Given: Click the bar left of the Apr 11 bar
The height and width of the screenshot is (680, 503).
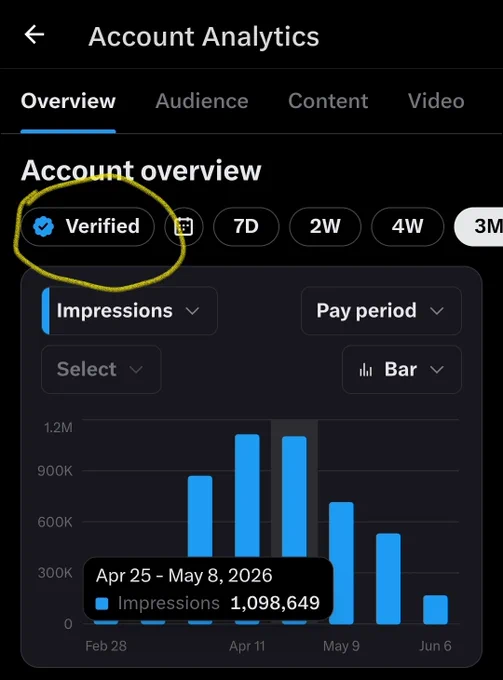Looking at the screenshot, I should click(200, 517).
